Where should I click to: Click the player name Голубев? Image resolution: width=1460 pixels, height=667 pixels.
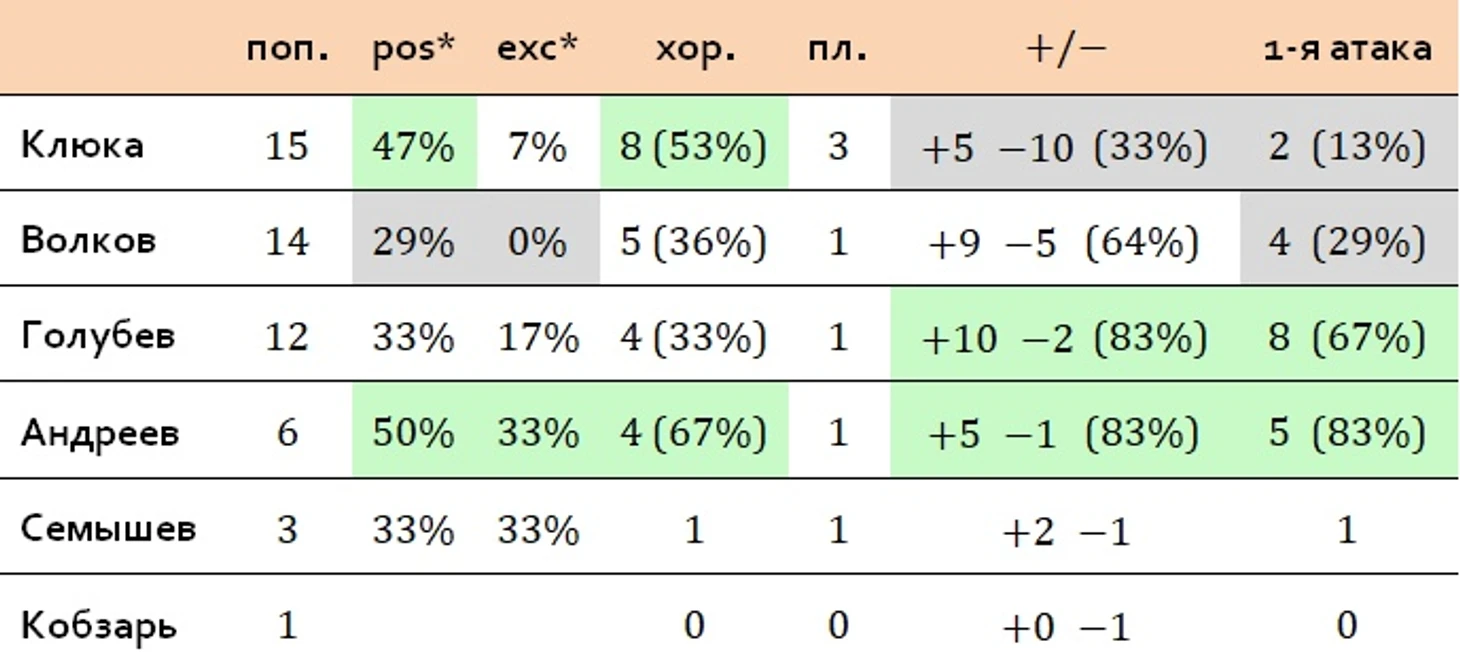pyautogui.click(x=97, y=336)
